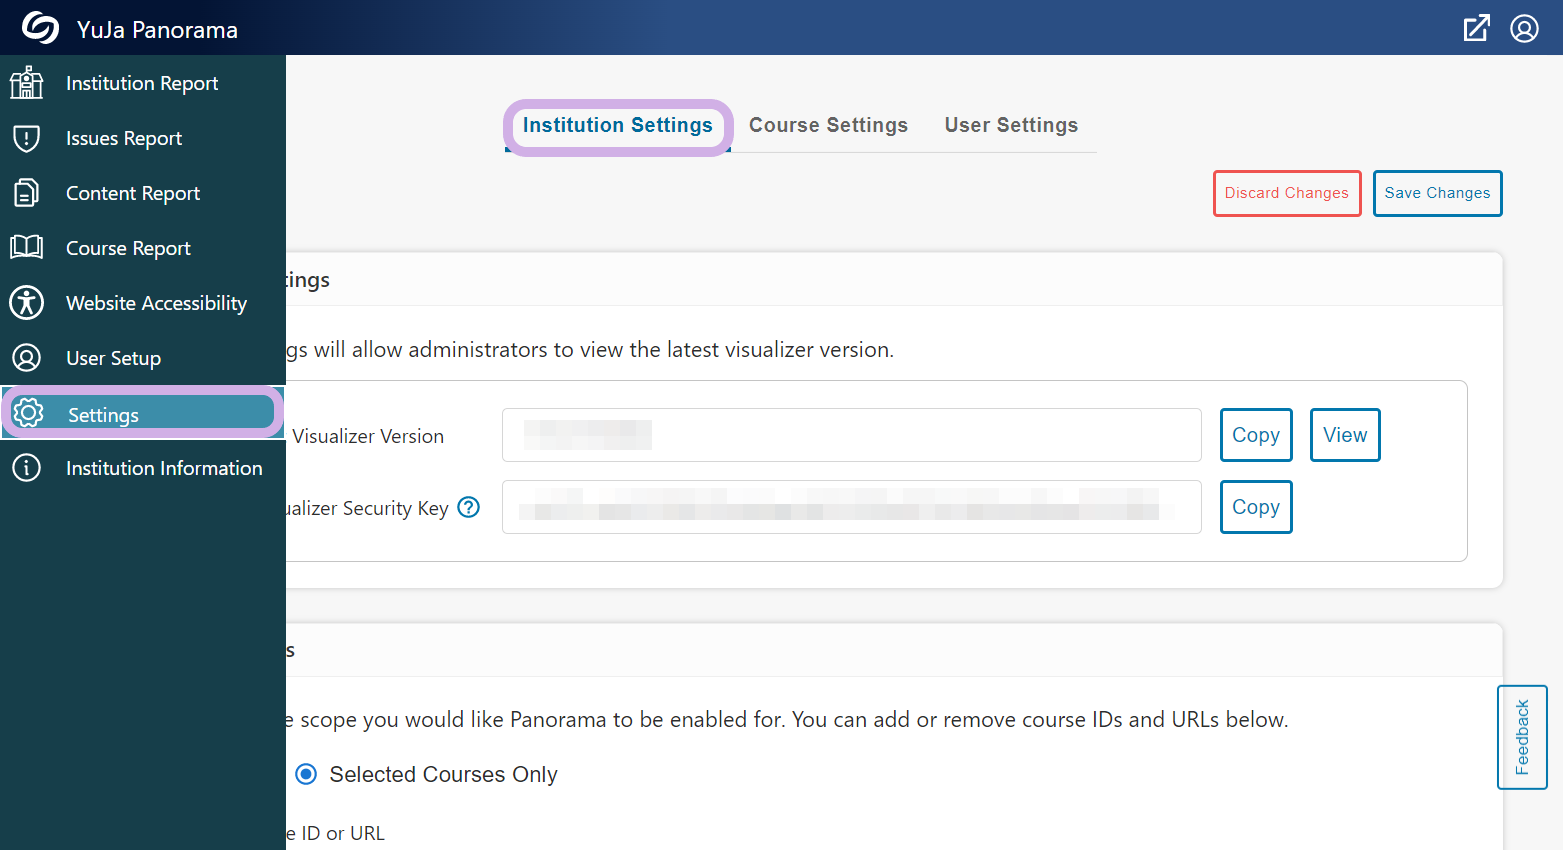Copy the Visualizer Security Key
The width and height of the screenshot is (1563, 850).
click(1256, 507)
